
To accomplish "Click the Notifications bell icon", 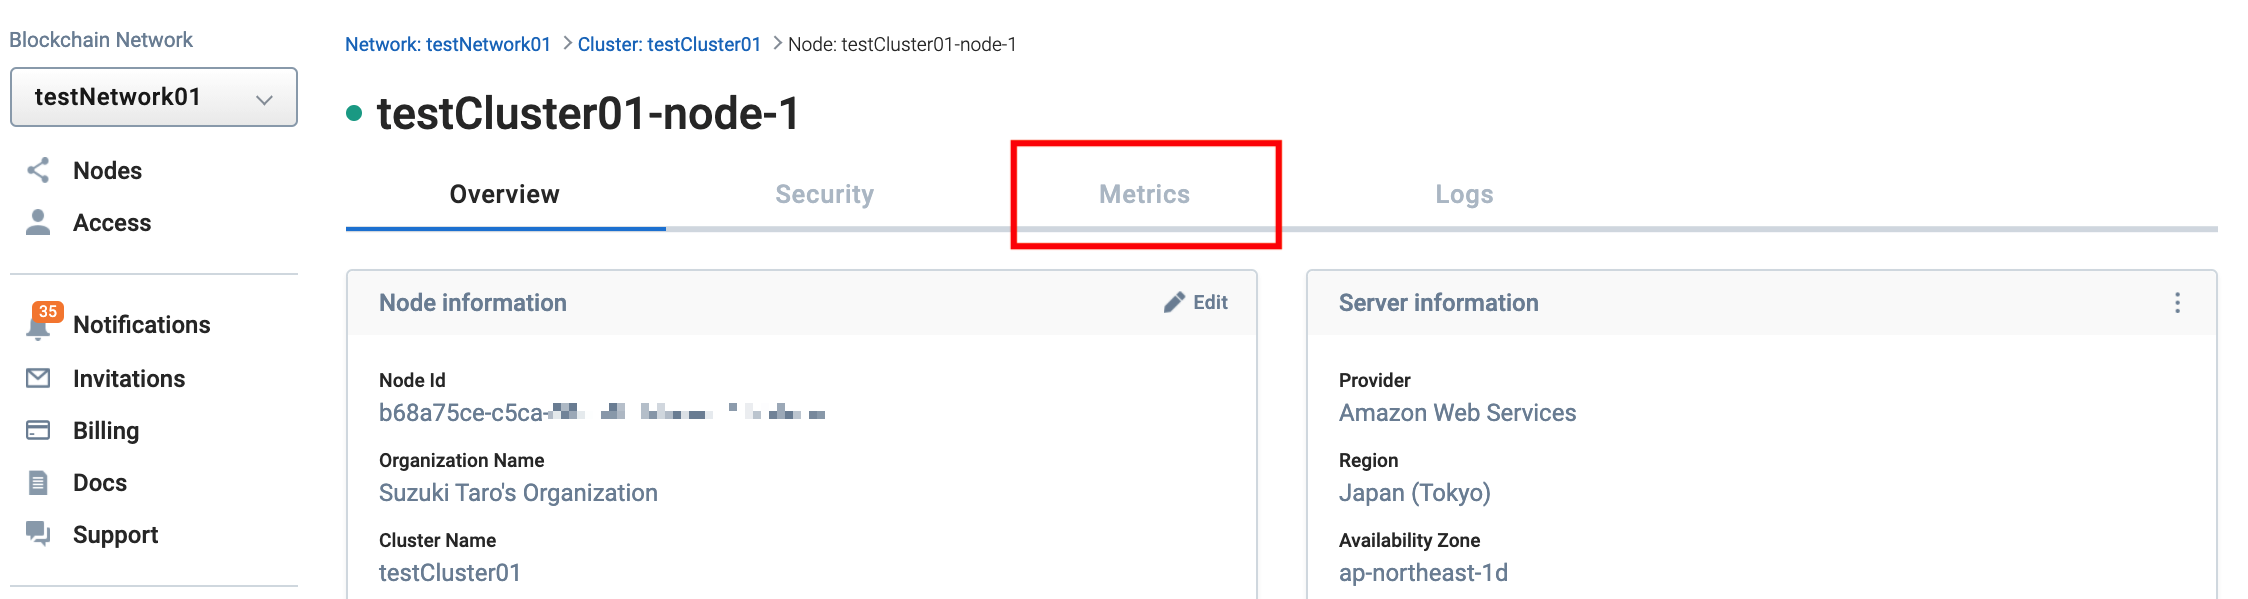I will tap(38, 328).
